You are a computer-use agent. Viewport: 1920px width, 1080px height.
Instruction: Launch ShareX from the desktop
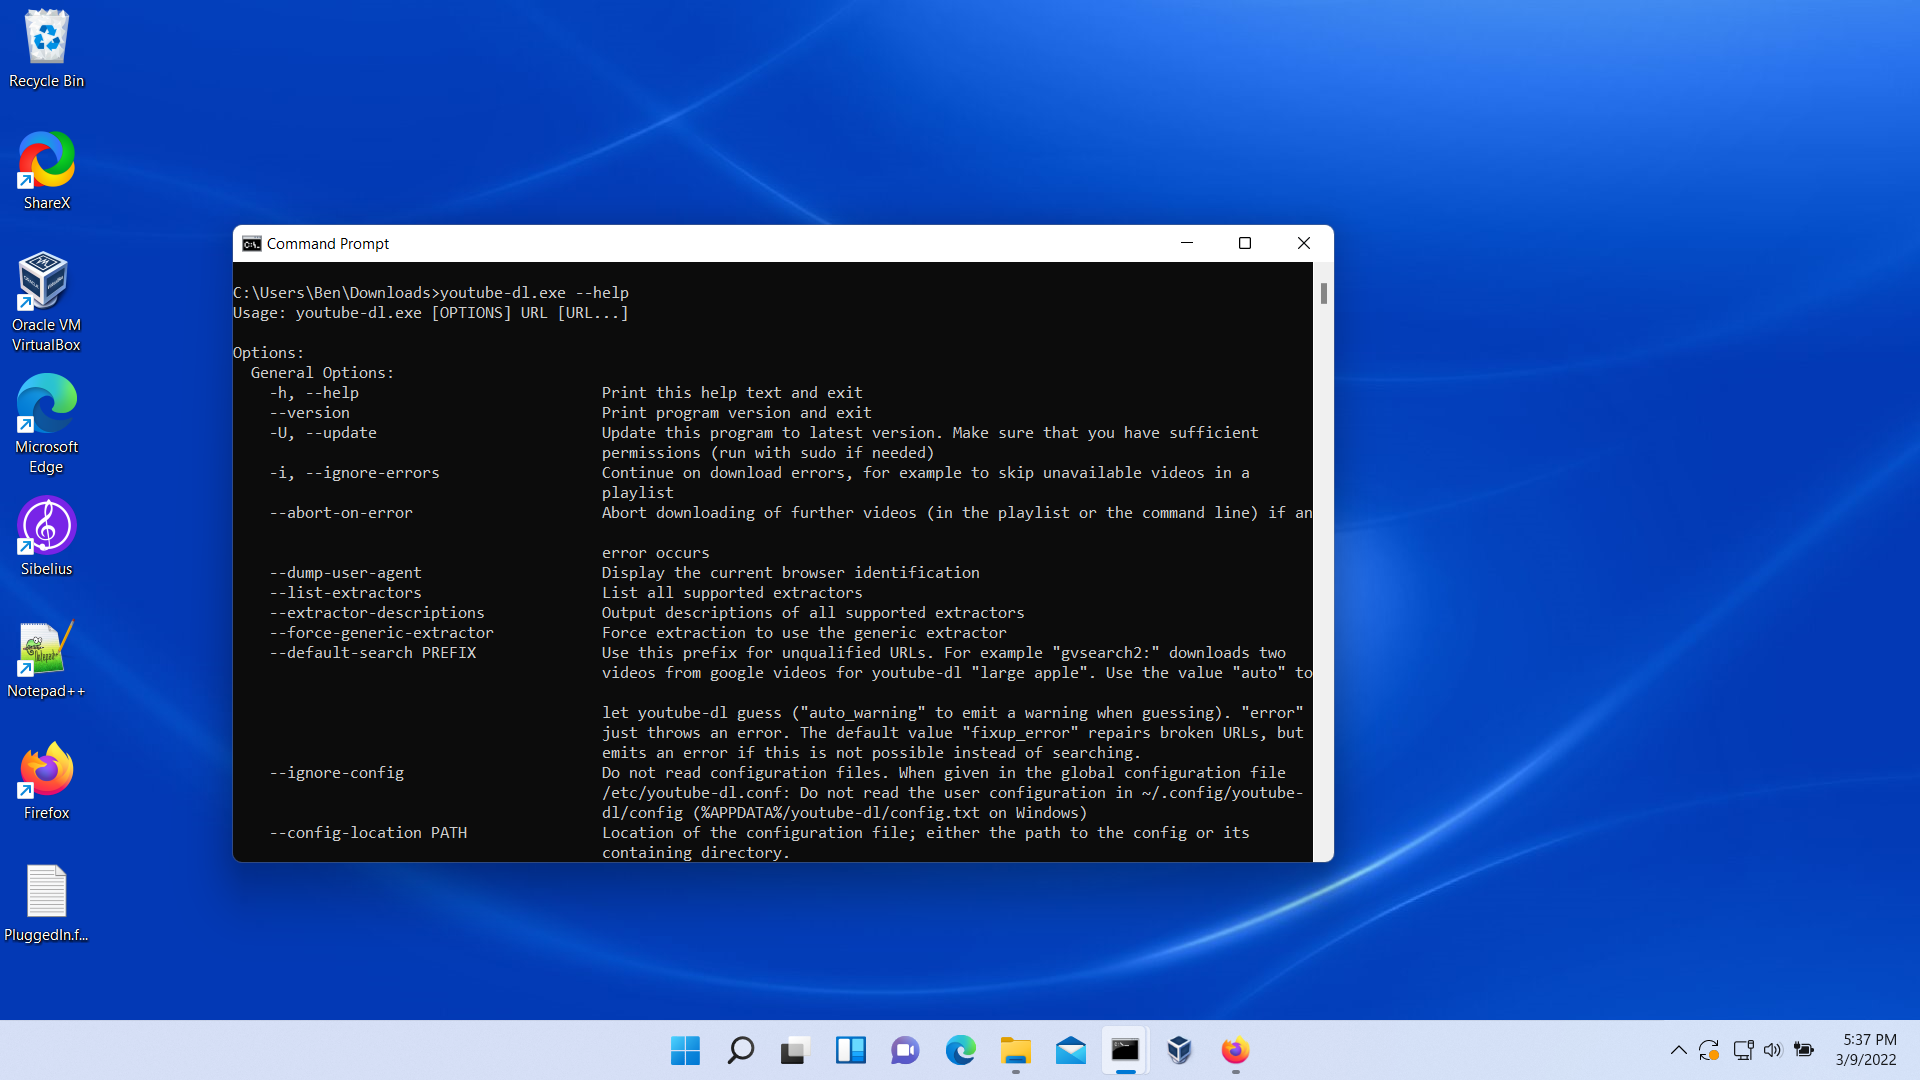46,170
